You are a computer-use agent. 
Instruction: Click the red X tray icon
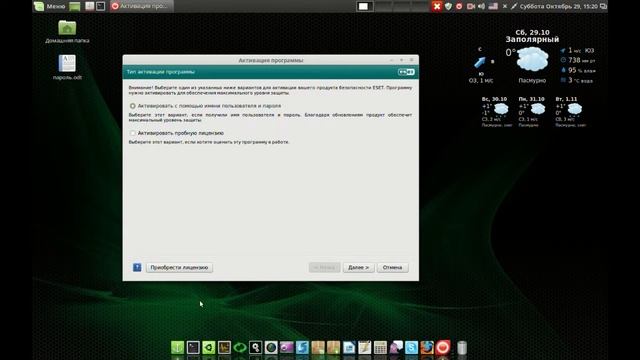click(437, 6)
